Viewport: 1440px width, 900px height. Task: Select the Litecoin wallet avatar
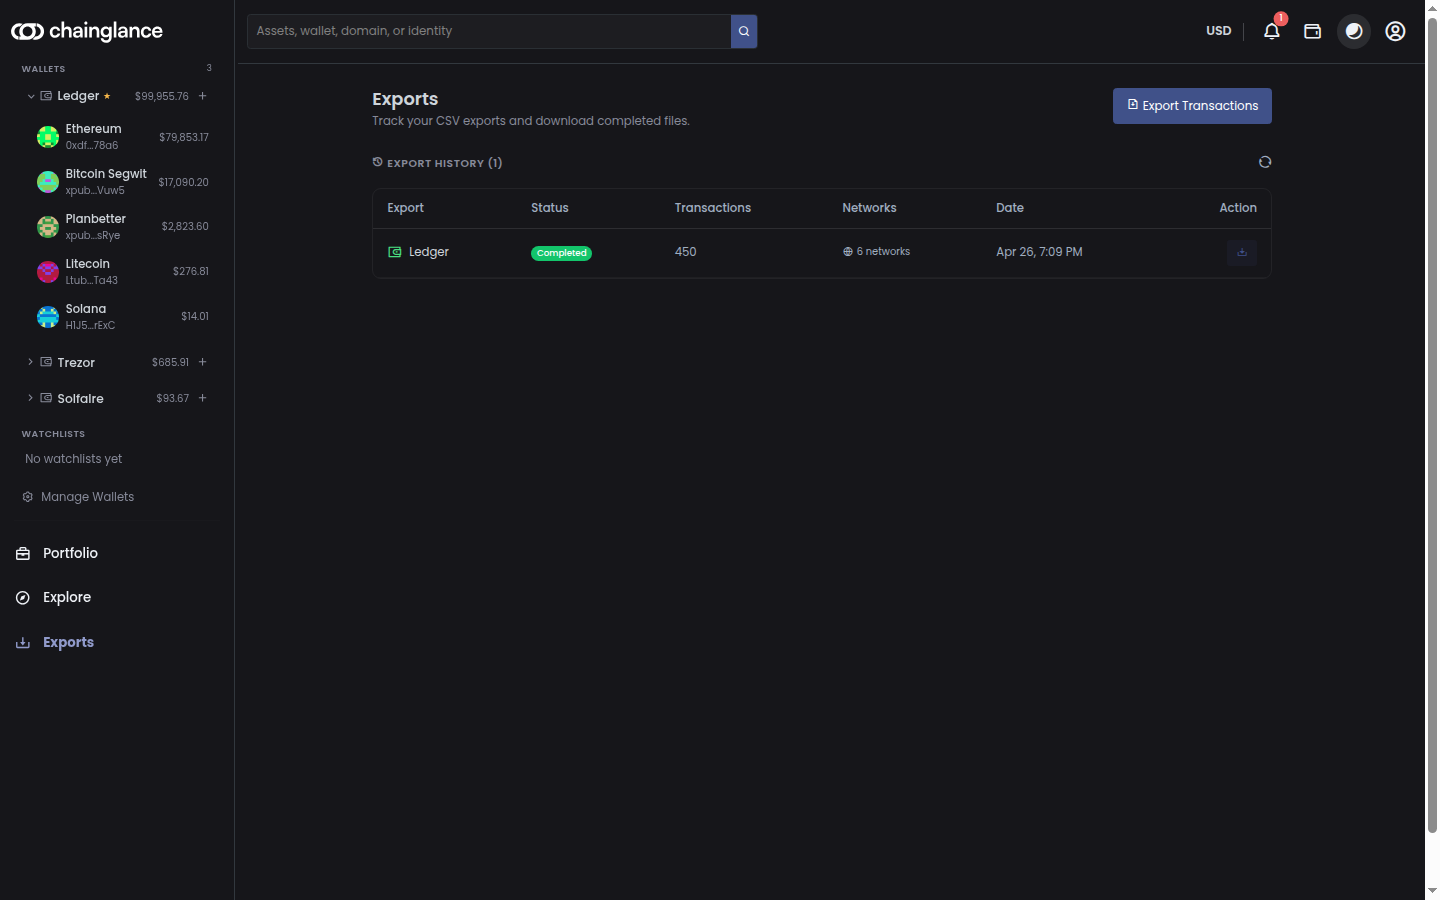(x=48, y=272)
